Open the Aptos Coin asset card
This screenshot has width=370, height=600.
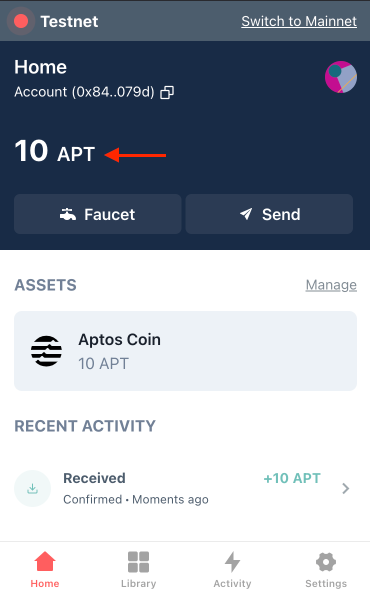(186, 351)
